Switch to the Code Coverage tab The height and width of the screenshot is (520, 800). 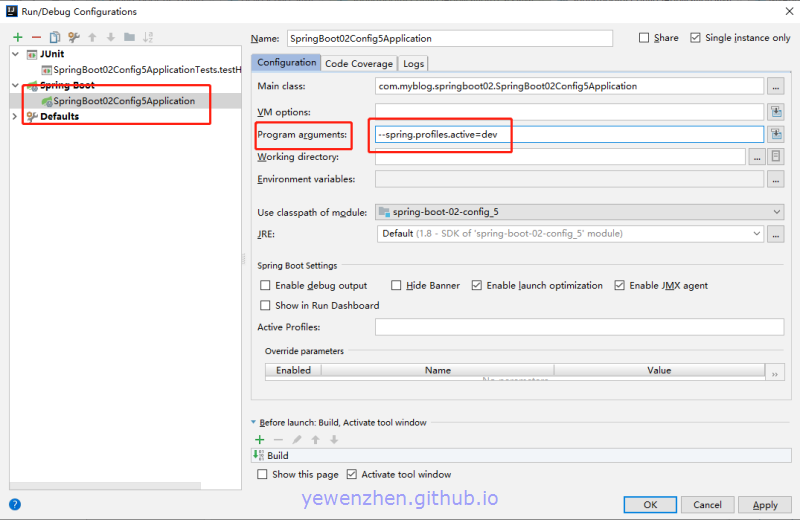[x=358, y=63]
